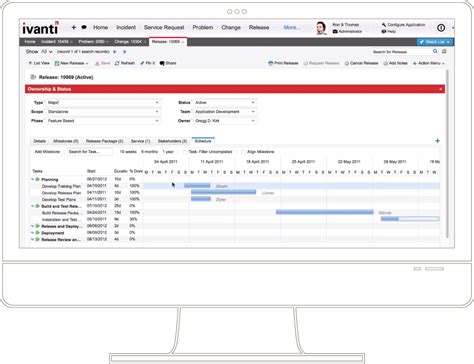
Task: Collapse the Ownership & Status section arrow
Action: [440, 89]
